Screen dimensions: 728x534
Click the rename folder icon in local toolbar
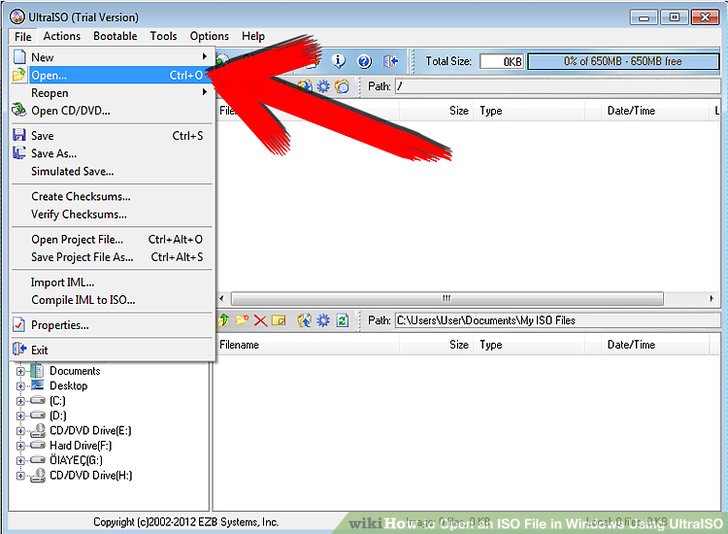[279, 320]
